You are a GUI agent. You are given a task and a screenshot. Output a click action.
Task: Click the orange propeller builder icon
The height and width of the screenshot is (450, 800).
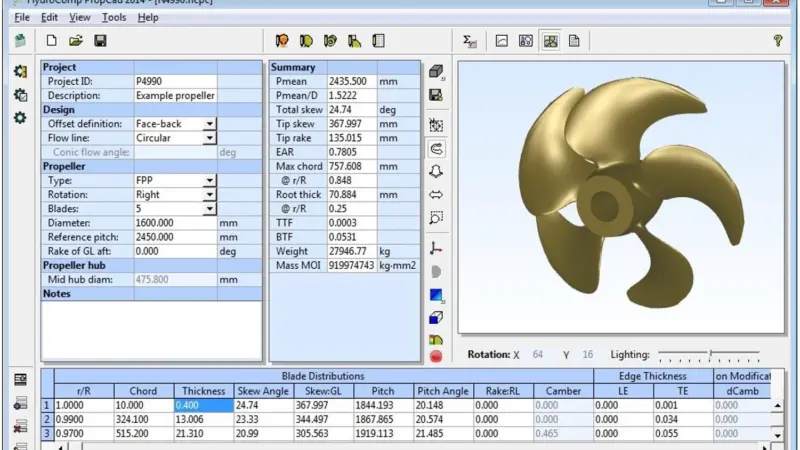pyautogui.click(x=282, y=41)
